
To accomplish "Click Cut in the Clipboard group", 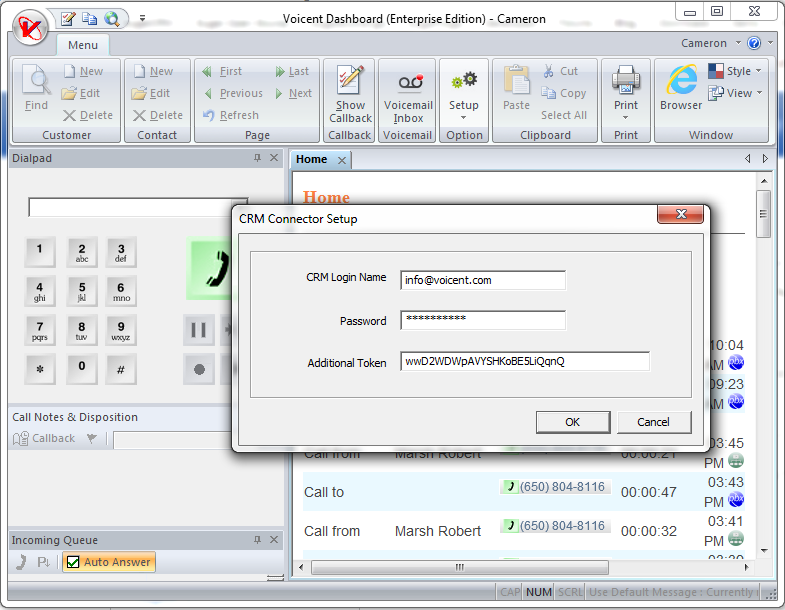I will [x=561, y=71].
